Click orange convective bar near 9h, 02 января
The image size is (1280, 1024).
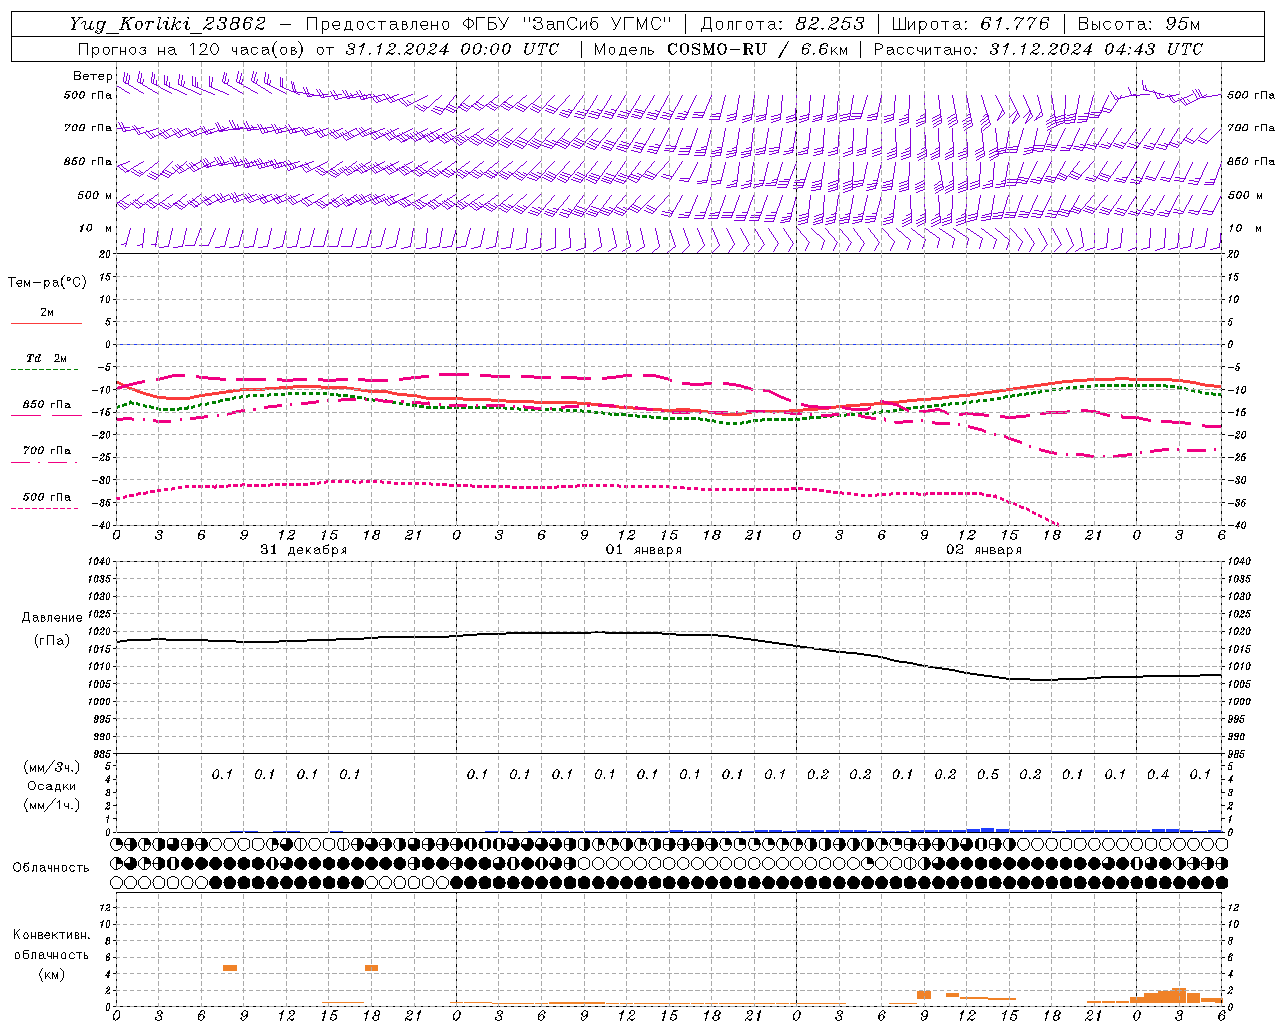[x=924, y=995]
